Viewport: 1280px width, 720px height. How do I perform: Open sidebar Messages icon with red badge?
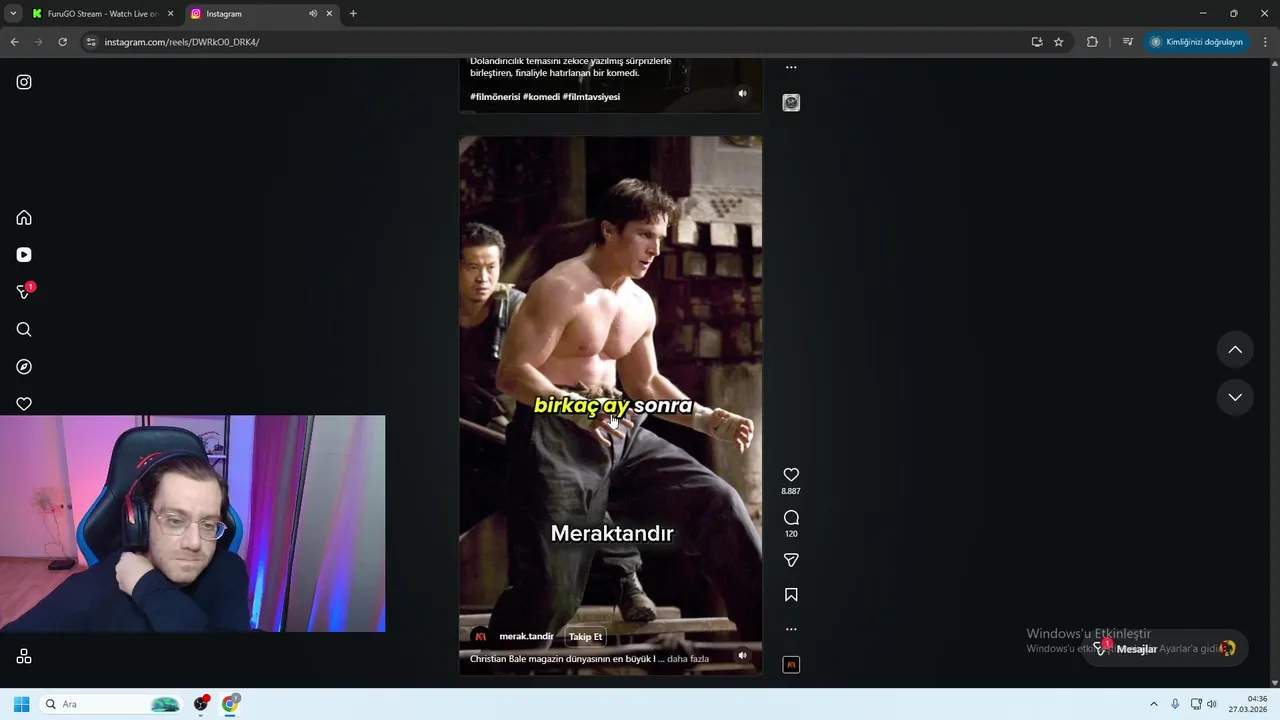tap(24, 292)
